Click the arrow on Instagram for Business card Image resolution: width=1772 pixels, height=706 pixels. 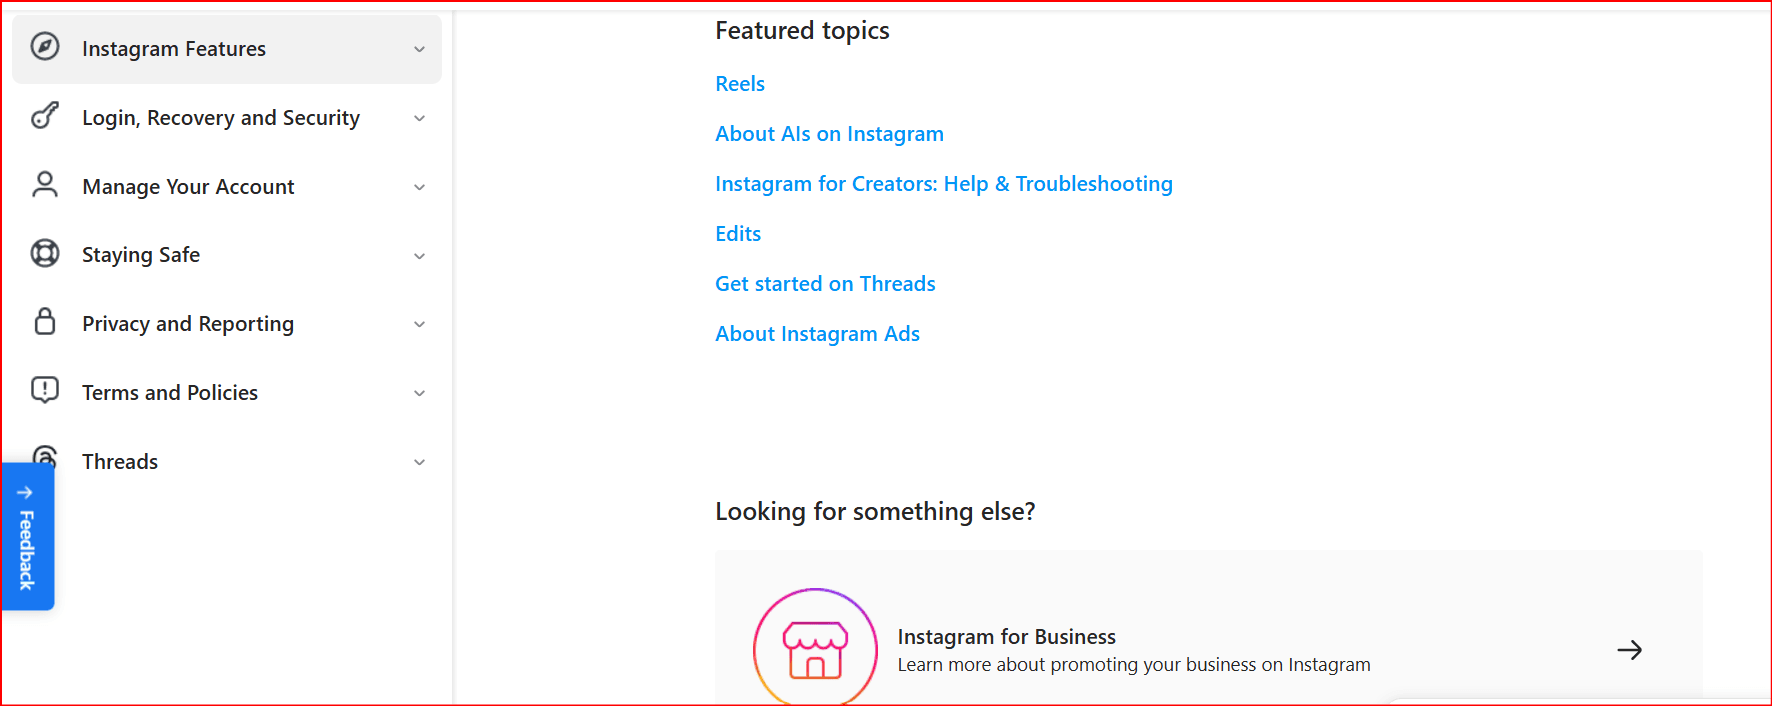pyautogui.click(x=1629, y=650)
